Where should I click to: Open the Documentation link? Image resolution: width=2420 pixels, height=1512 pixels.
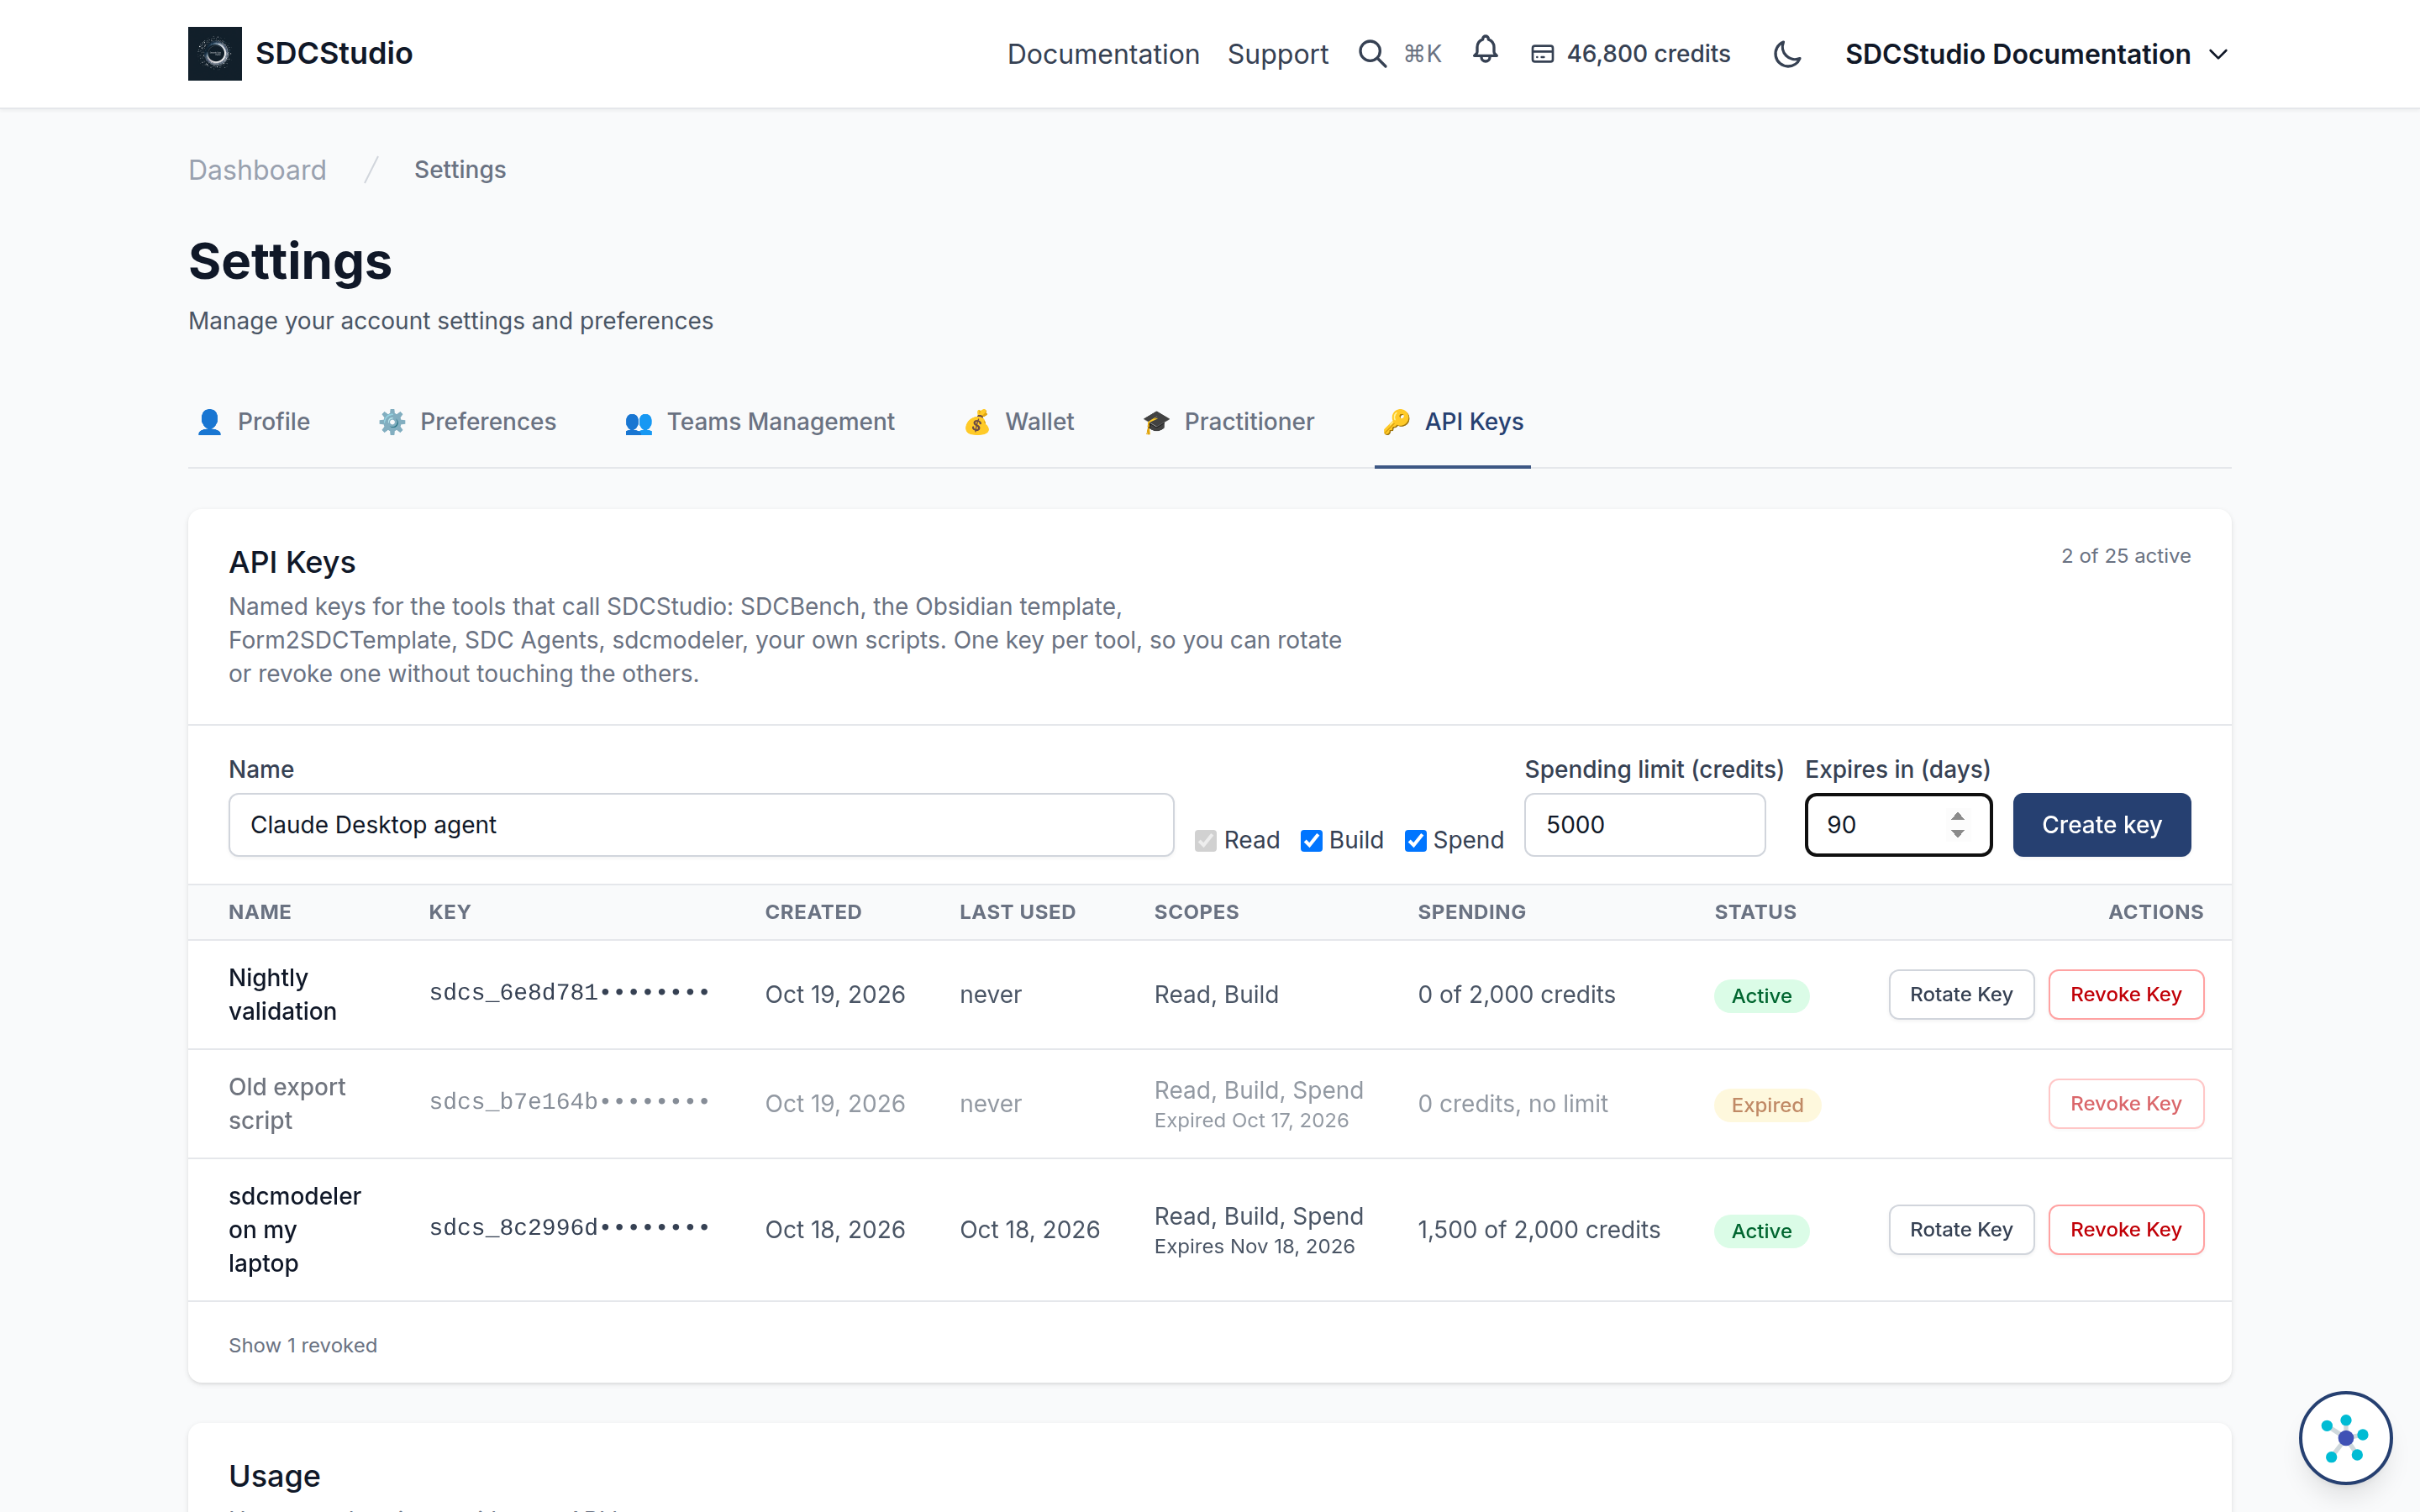[1103, 54]
